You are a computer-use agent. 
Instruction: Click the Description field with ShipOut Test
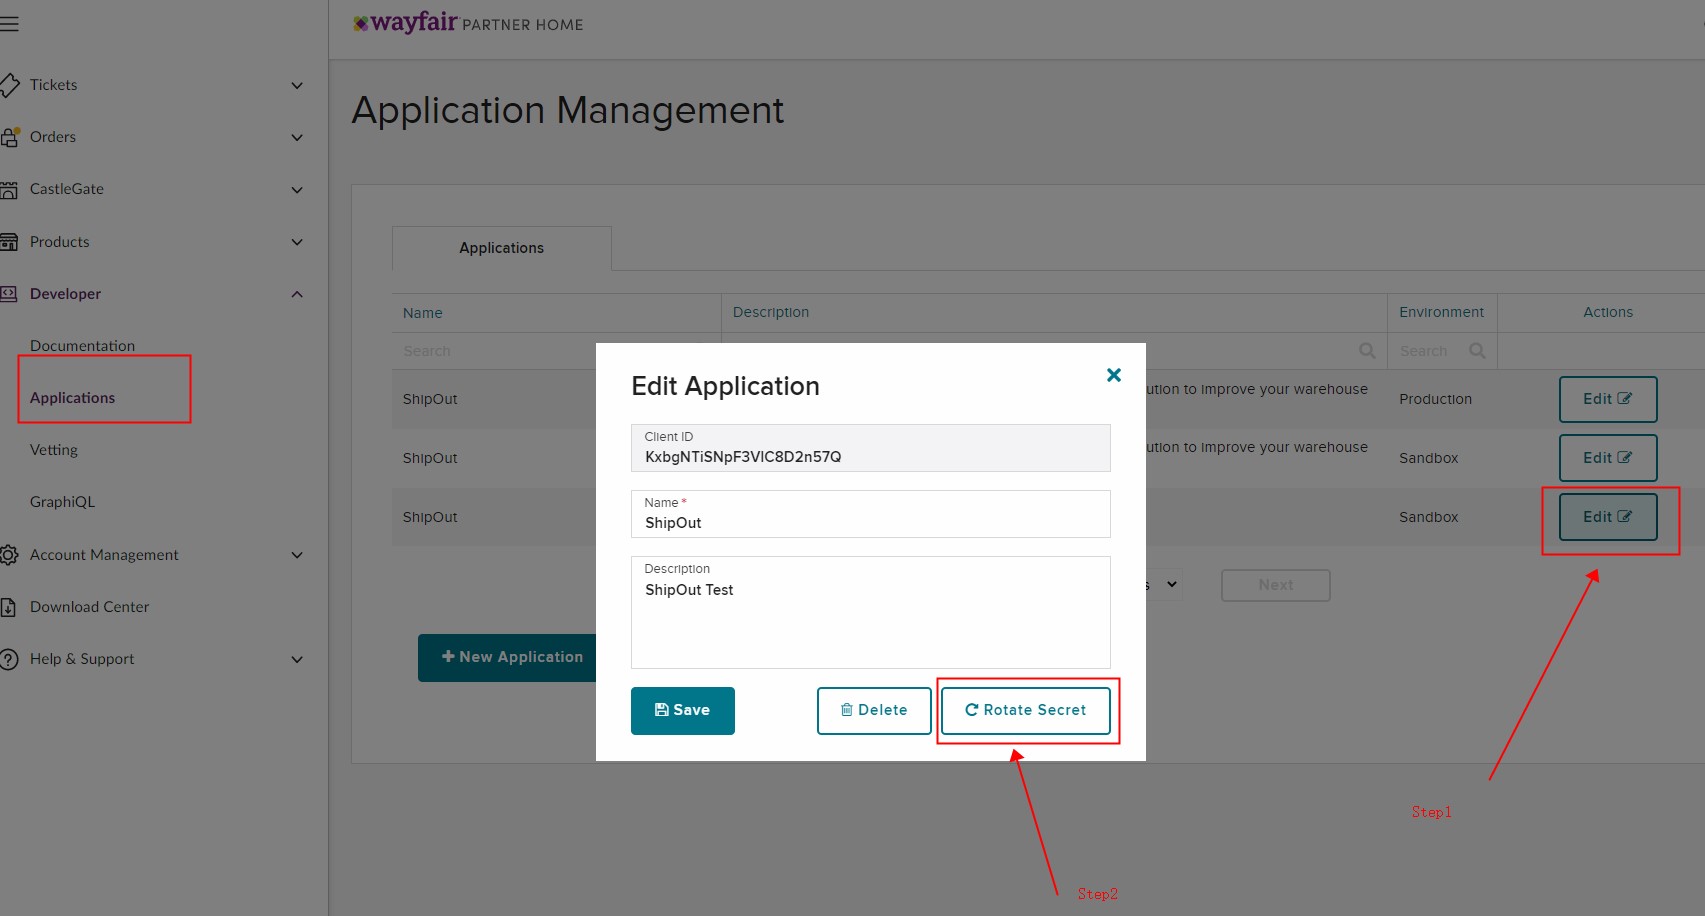click(871, 612)
